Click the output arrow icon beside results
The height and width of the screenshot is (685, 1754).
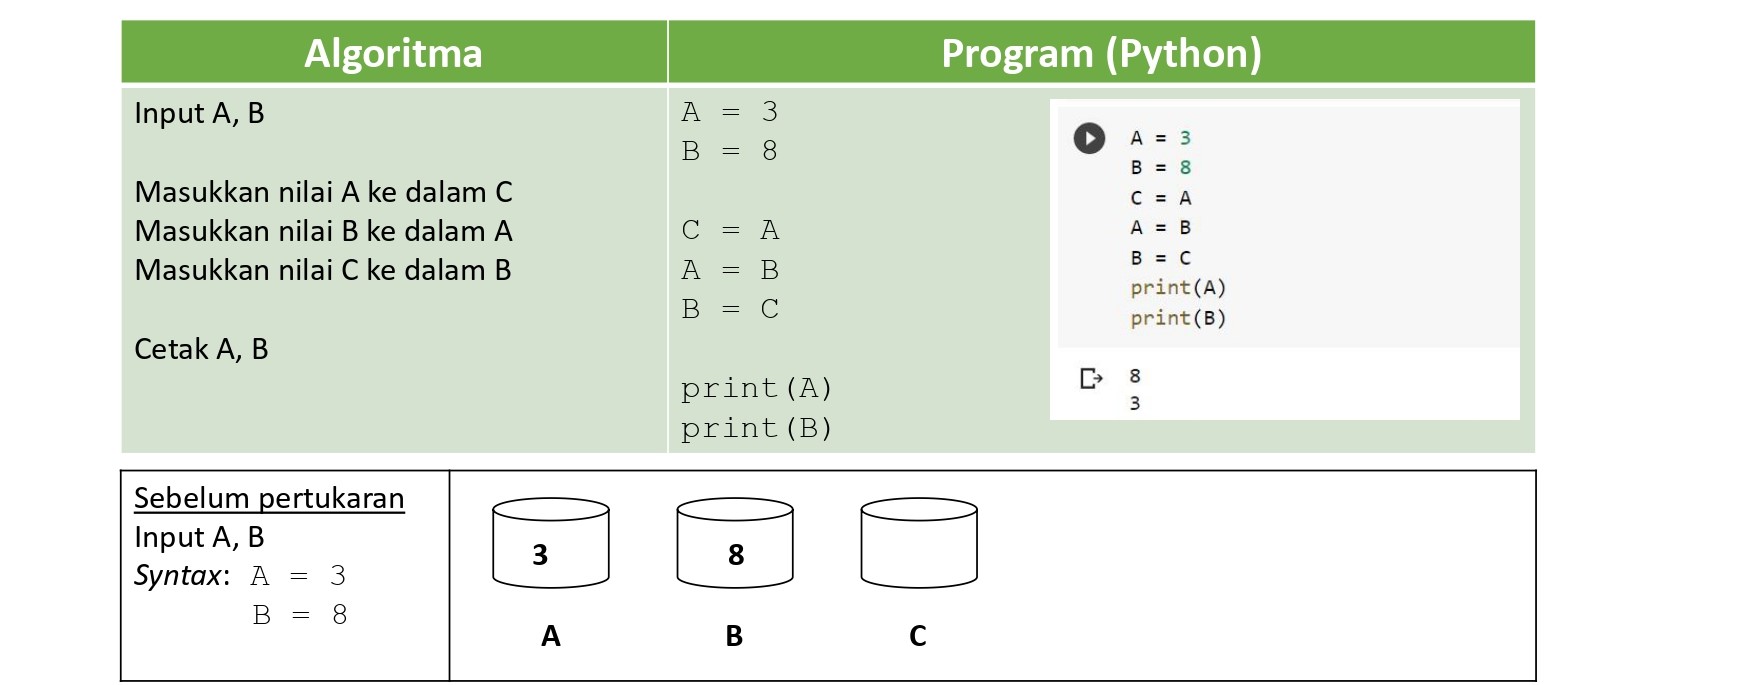click(1091, 378)
